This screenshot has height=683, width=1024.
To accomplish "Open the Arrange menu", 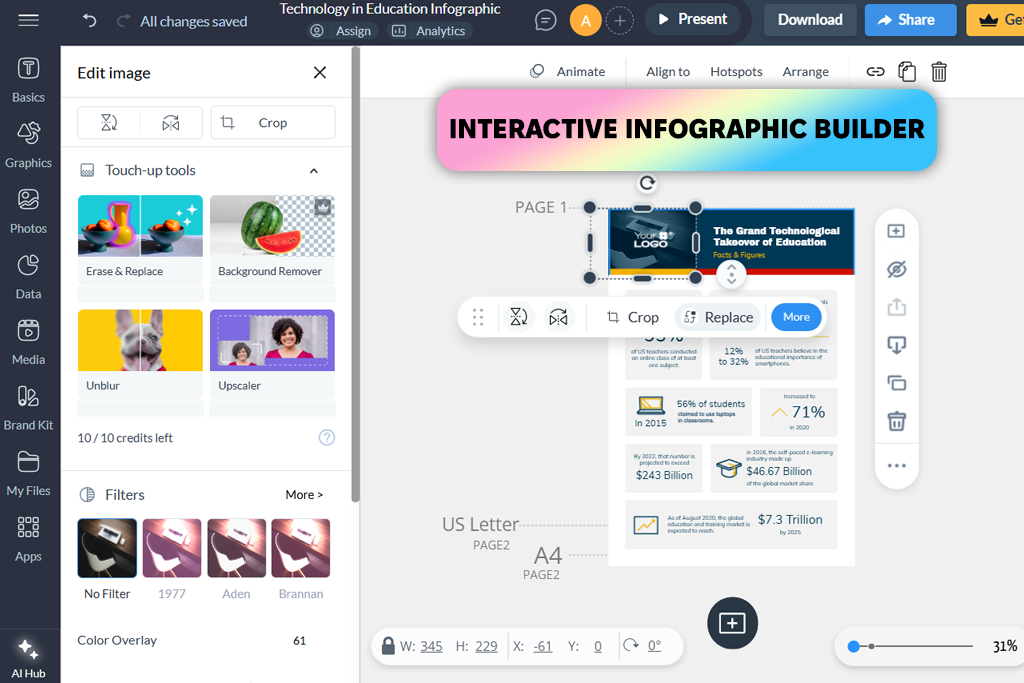I will [805, 71].
